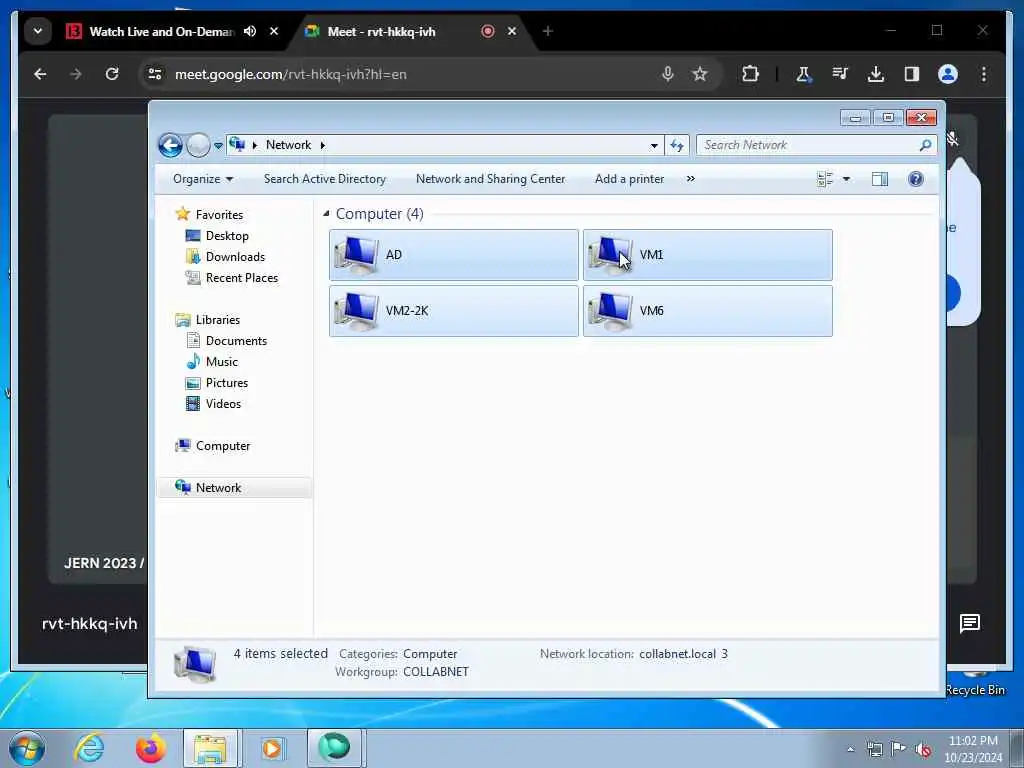Screen dimensions: 1024x768
Task: Open the Chrome extensions puzzle icon
Action: (x=750, y=74)
